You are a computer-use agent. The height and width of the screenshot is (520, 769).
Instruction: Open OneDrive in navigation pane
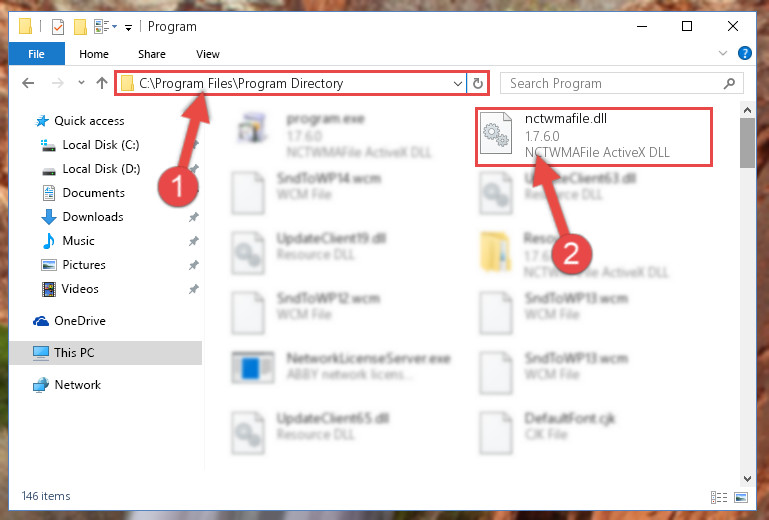pyautogui.click(x=80, y=321)
